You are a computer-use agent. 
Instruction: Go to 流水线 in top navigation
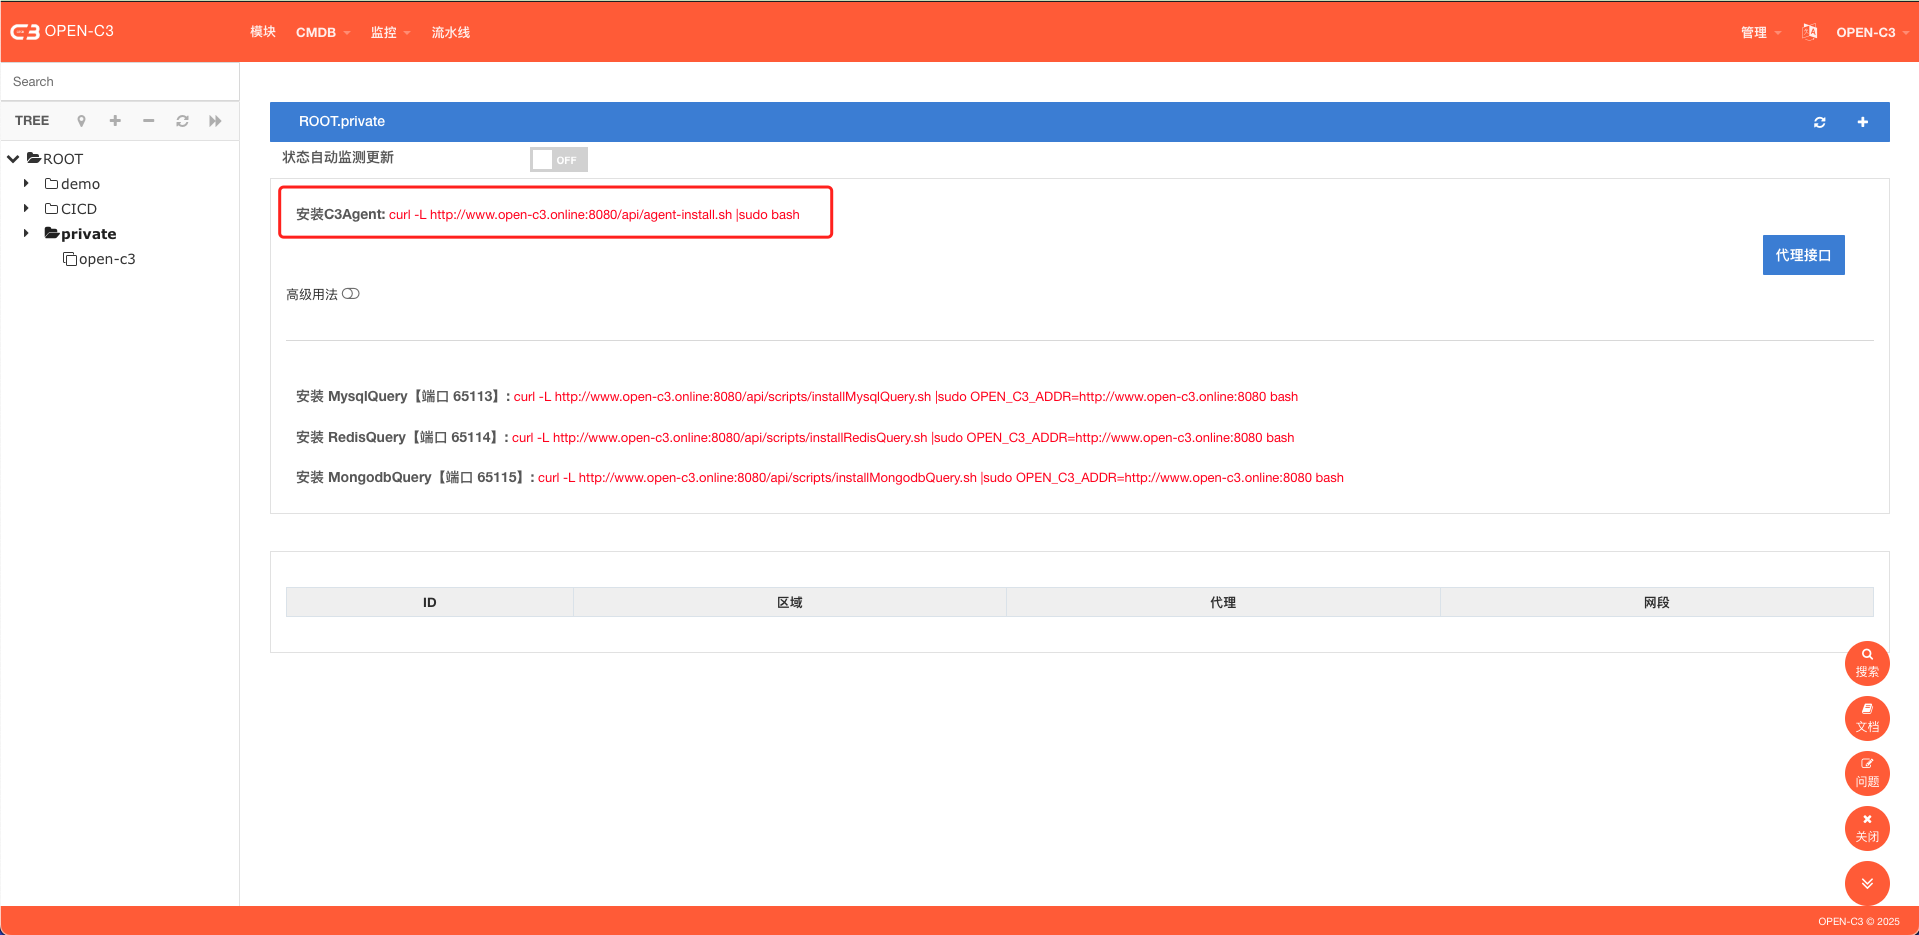click(x=450, y=33)
